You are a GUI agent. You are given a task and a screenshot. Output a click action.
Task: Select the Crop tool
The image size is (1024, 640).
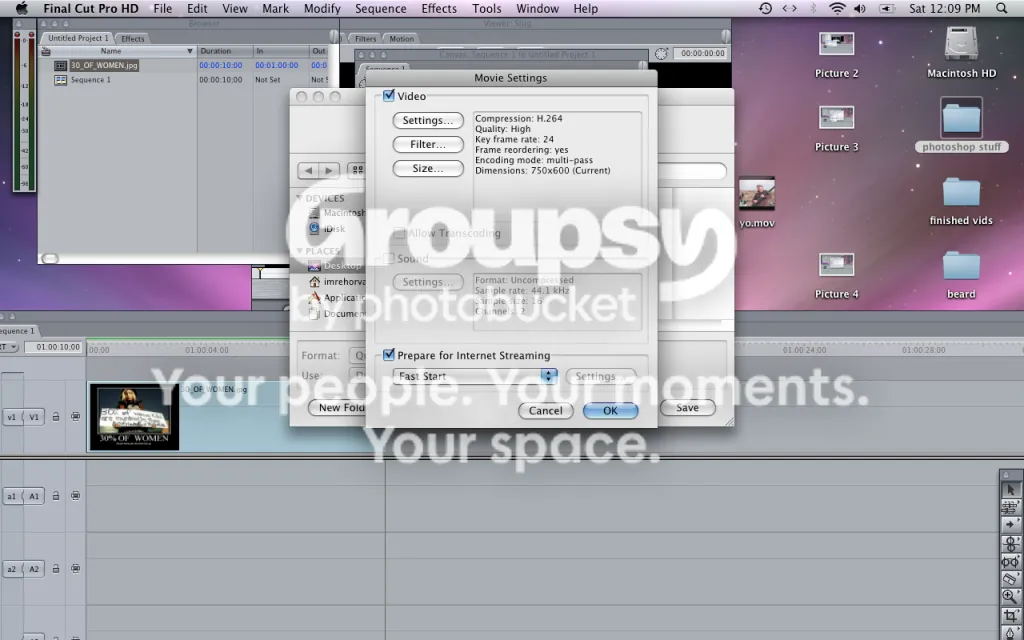pos(1010,615)
